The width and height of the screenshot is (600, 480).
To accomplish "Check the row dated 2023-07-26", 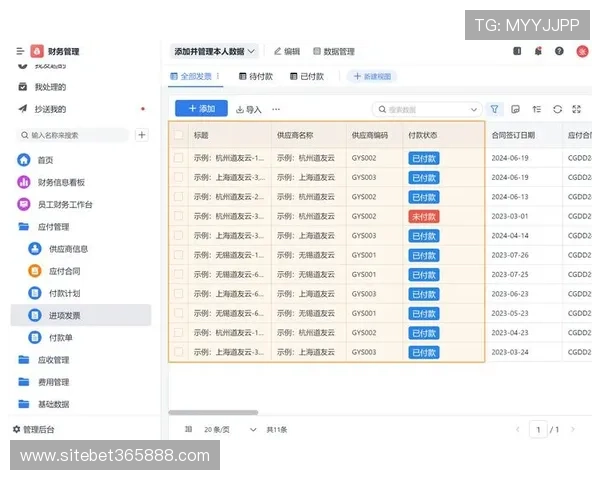I will pos(178,255).
